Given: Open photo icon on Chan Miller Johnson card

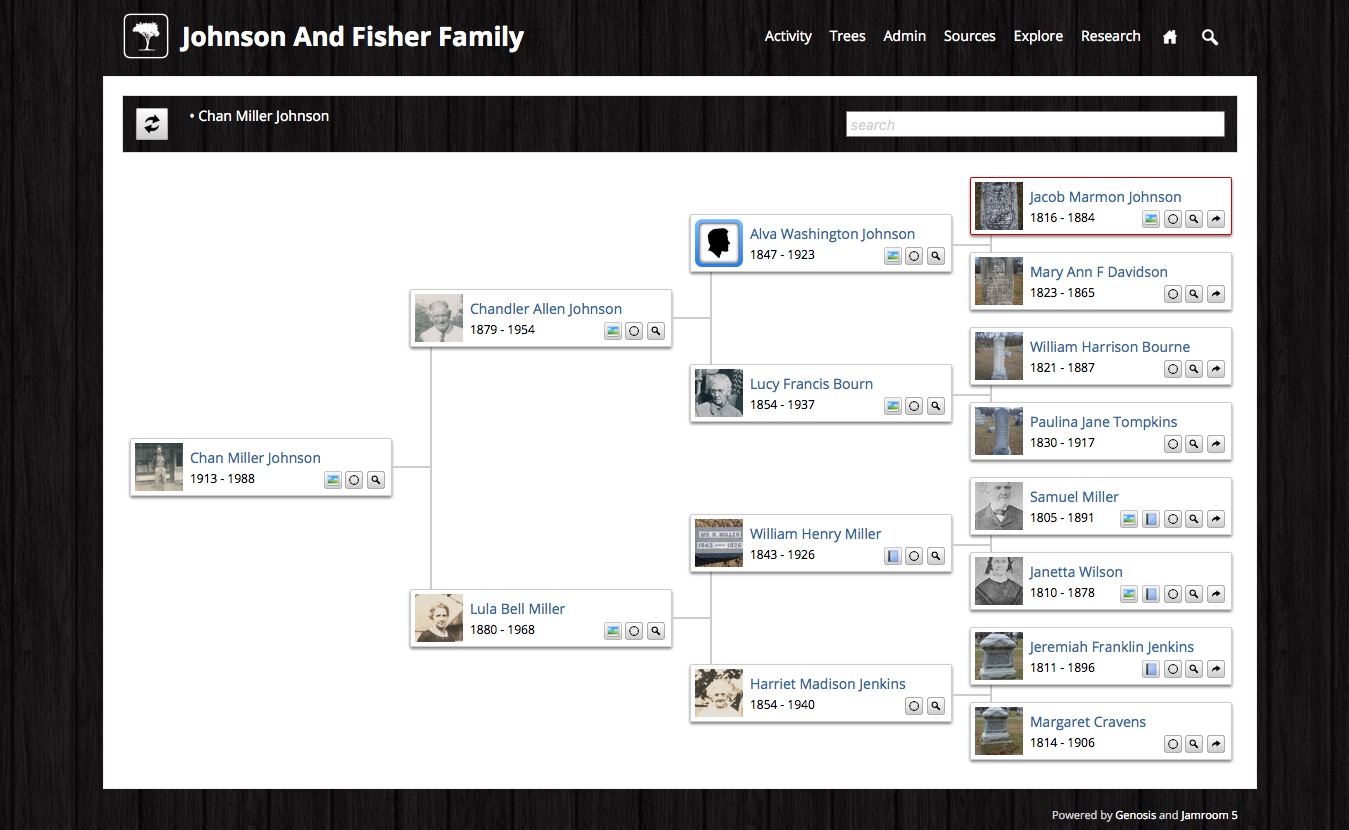Looking at the screenshot, I should point(333,480).
